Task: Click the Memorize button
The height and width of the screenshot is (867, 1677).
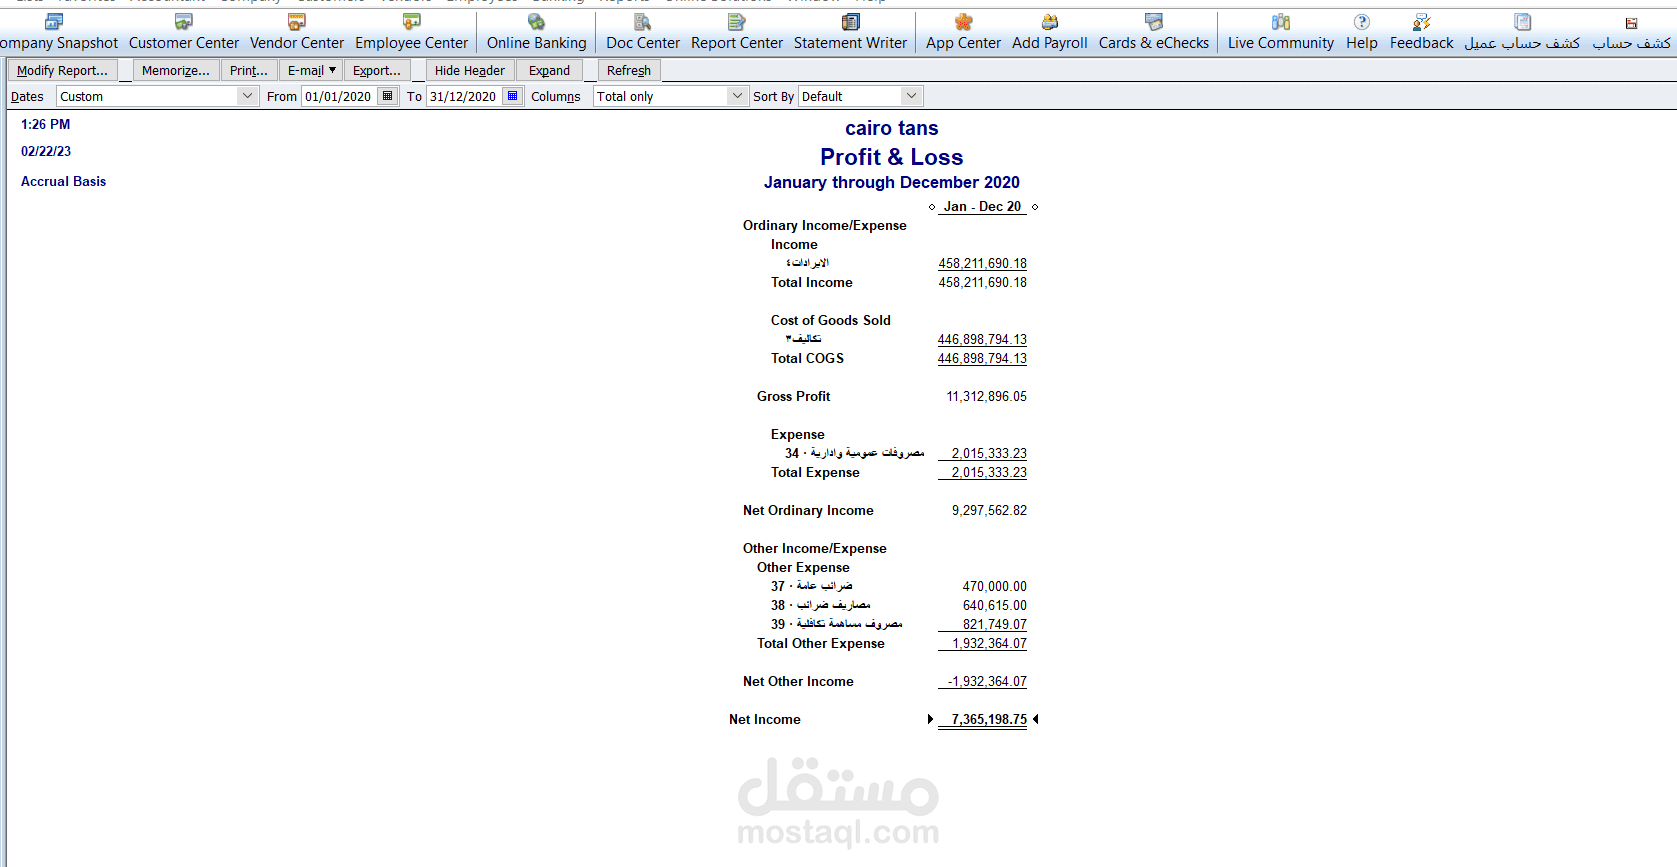Action: click(176, 70)
